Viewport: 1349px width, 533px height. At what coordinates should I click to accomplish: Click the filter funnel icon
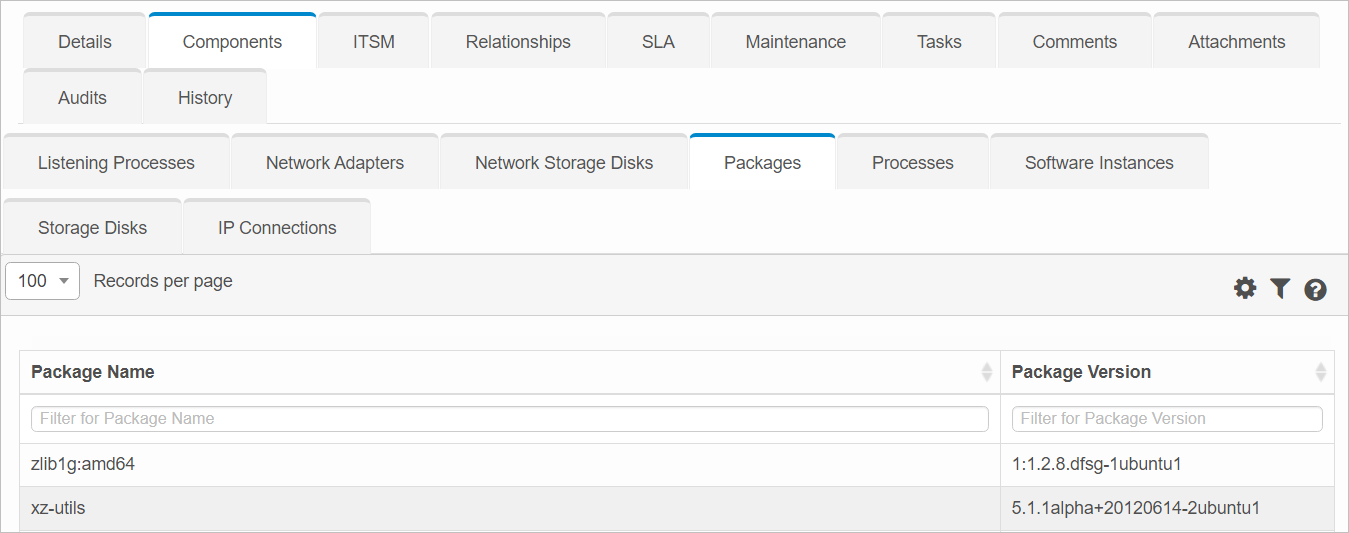[x=1280, y=289]
